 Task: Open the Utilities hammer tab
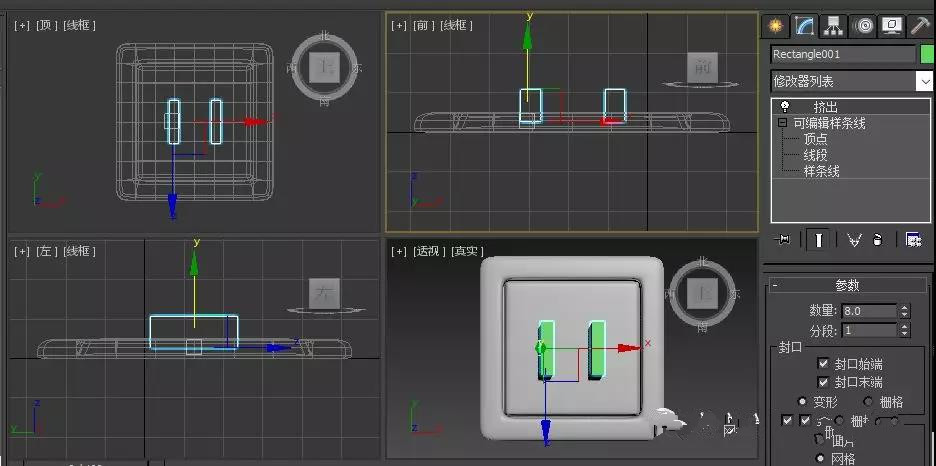click(x=920, y=26)
